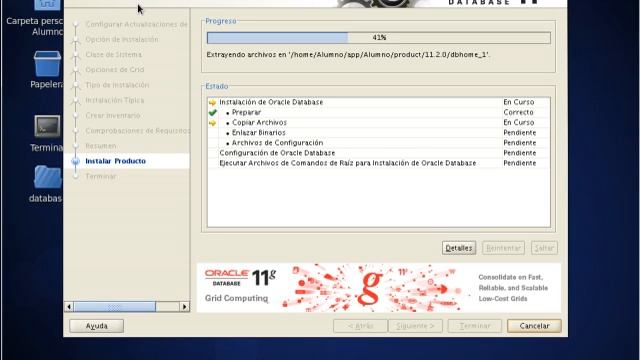Select the Instalar Producto step
The width and height of the screenshot is (640, 360).
[x=116, y=161]
